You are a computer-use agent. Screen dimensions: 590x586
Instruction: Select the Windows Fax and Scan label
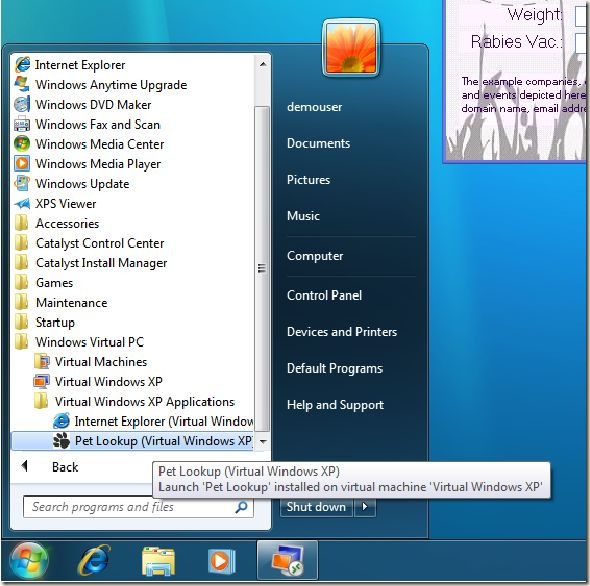click(98, 124)
